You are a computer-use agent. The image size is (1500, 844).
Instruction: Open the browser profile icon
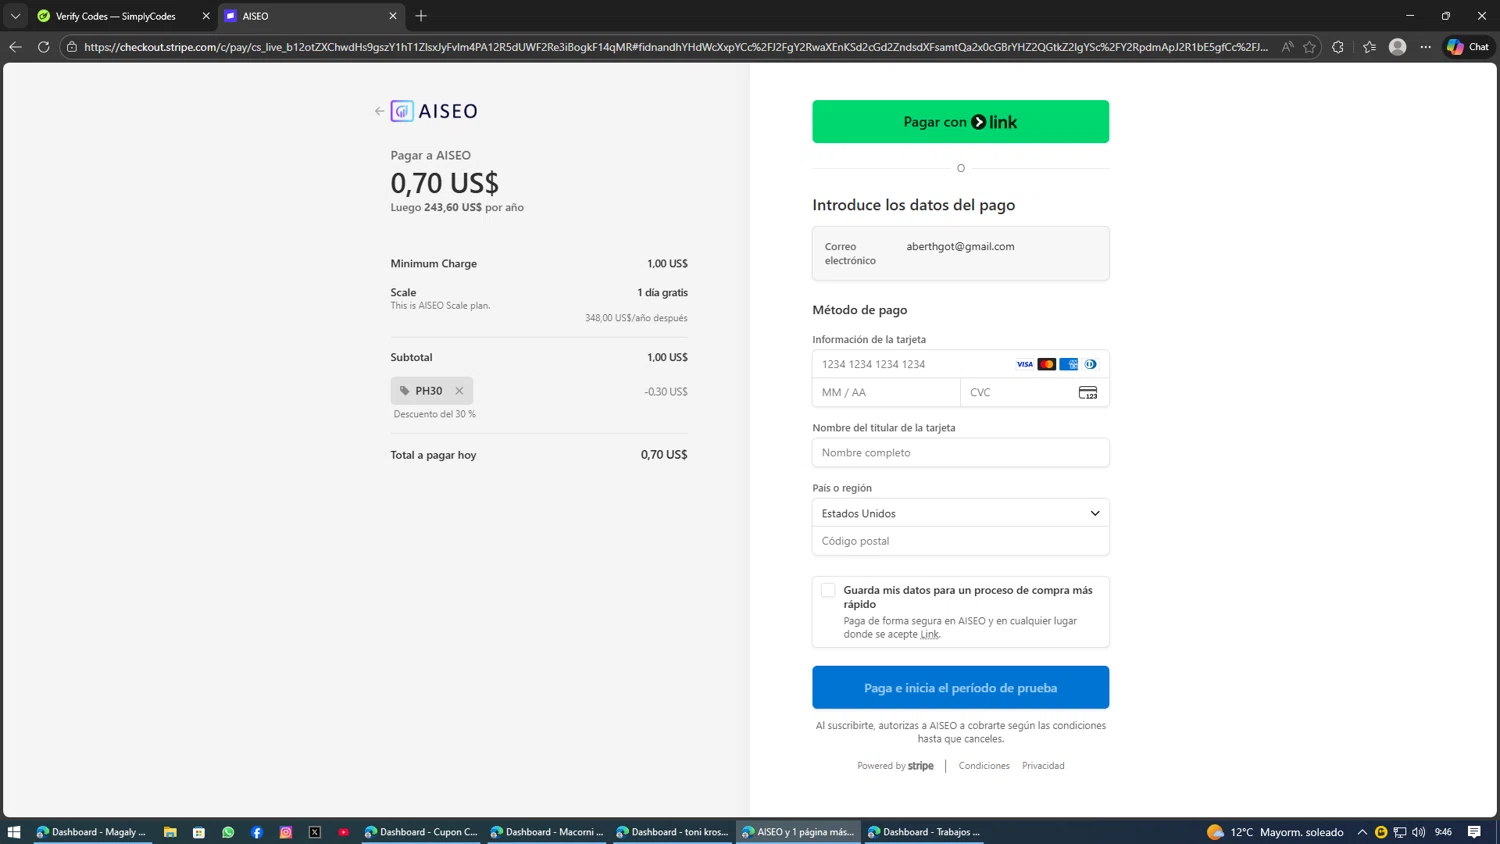pos(1398,47)
